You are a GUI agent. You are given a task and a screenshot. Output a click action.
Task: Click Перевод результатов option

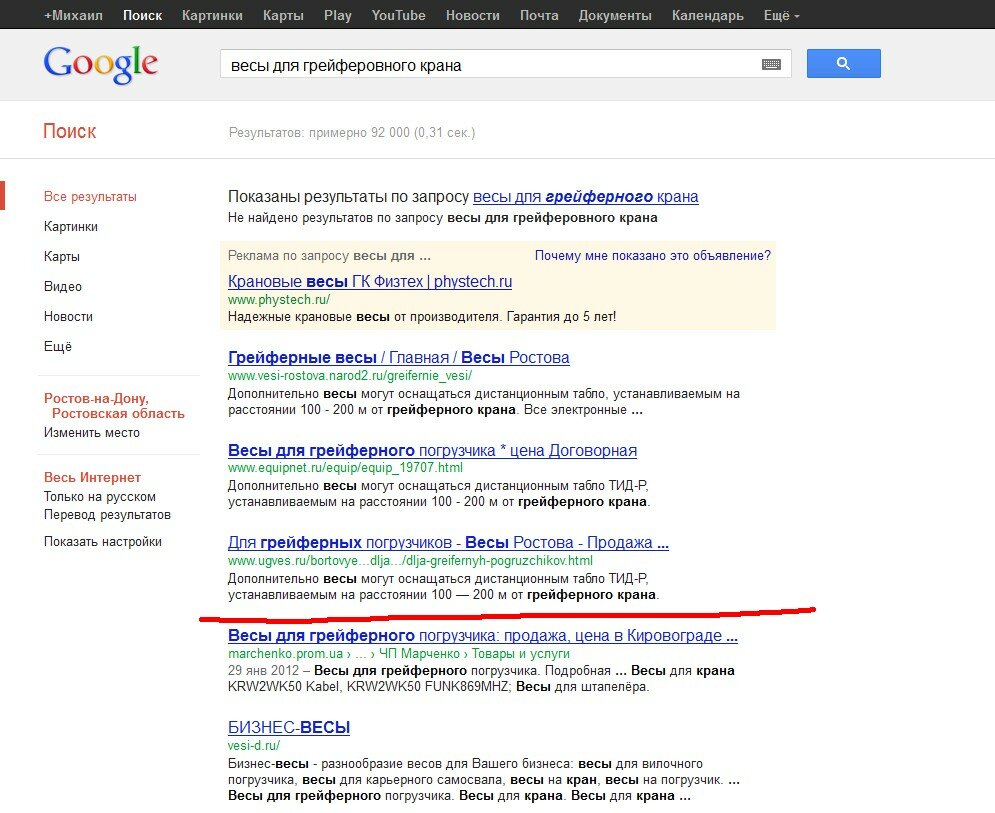pyautogui.click(x=107, y=515)
